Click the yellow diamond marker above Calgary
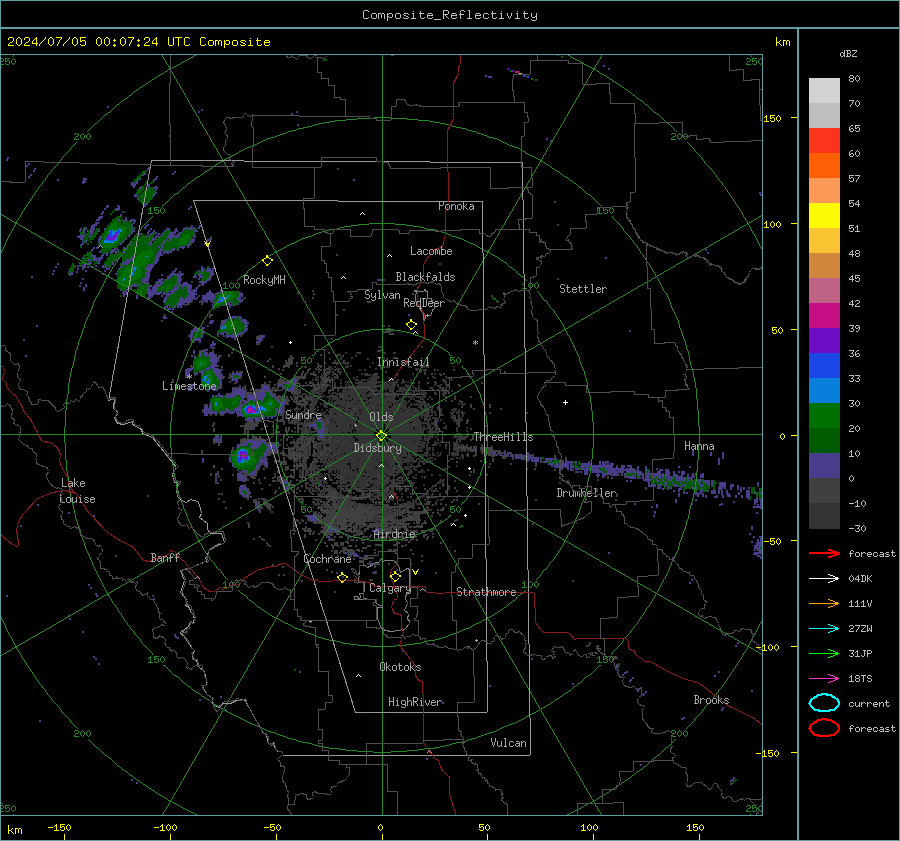Image resolution: width=900 pixels, height=841 pixels. 395,576
